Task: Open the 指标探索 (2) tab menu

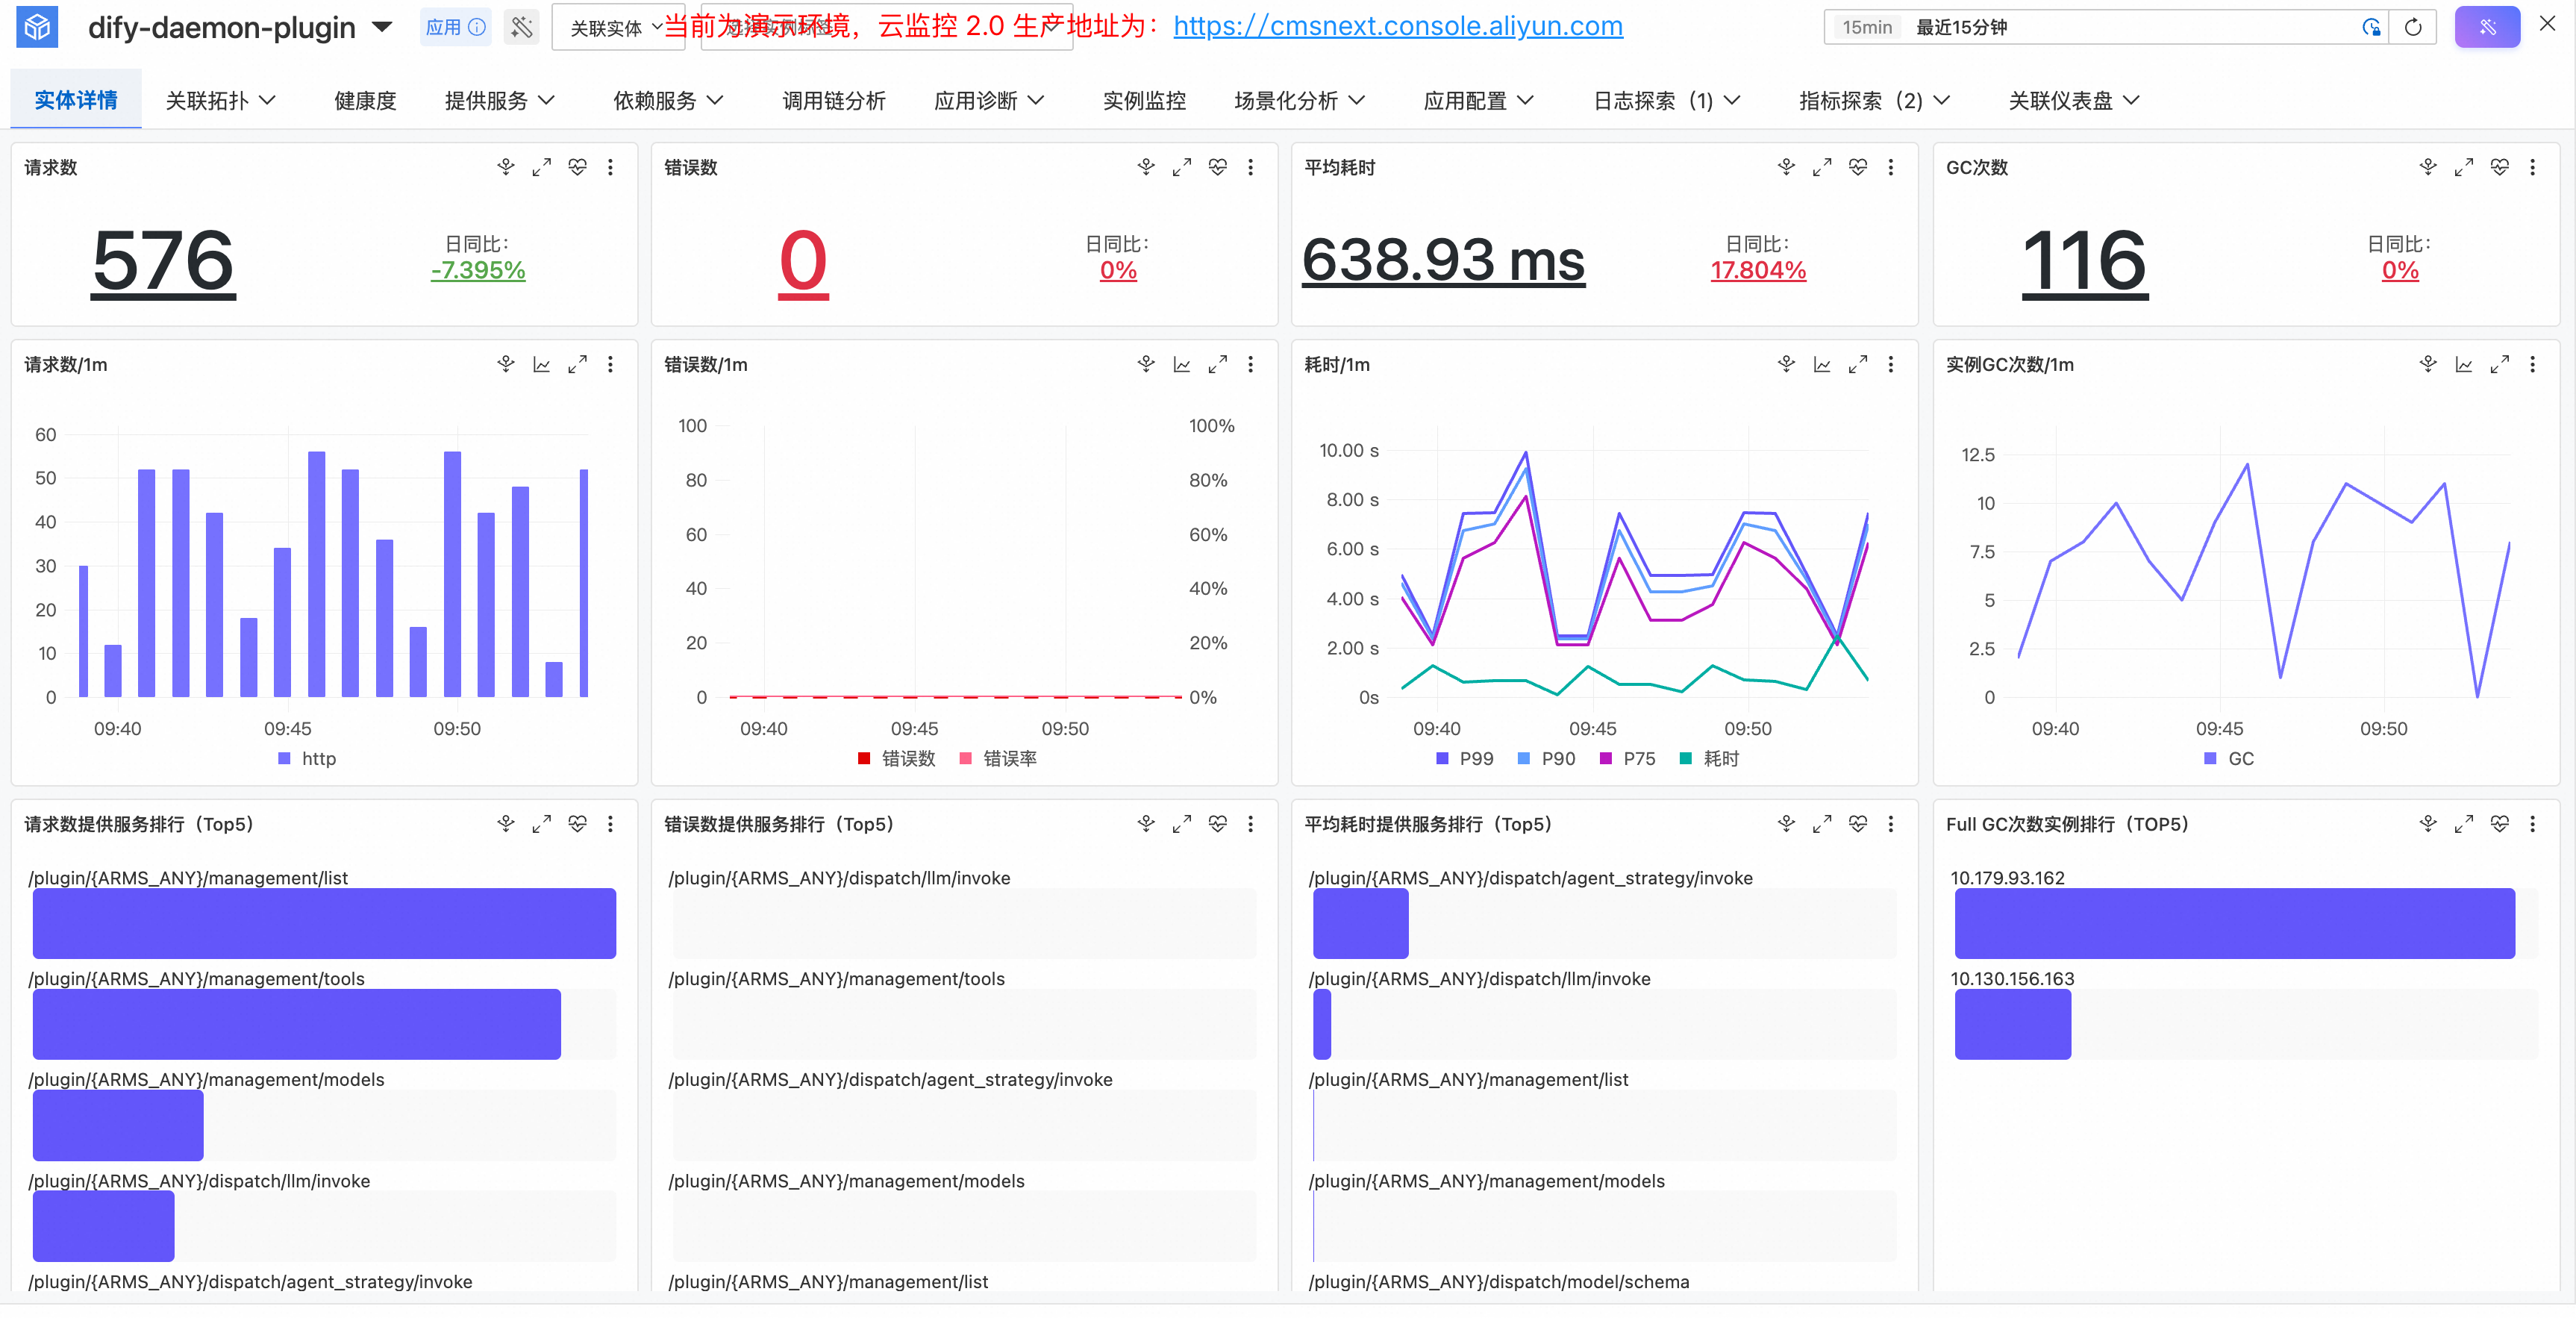Action: pos(1874,100)
